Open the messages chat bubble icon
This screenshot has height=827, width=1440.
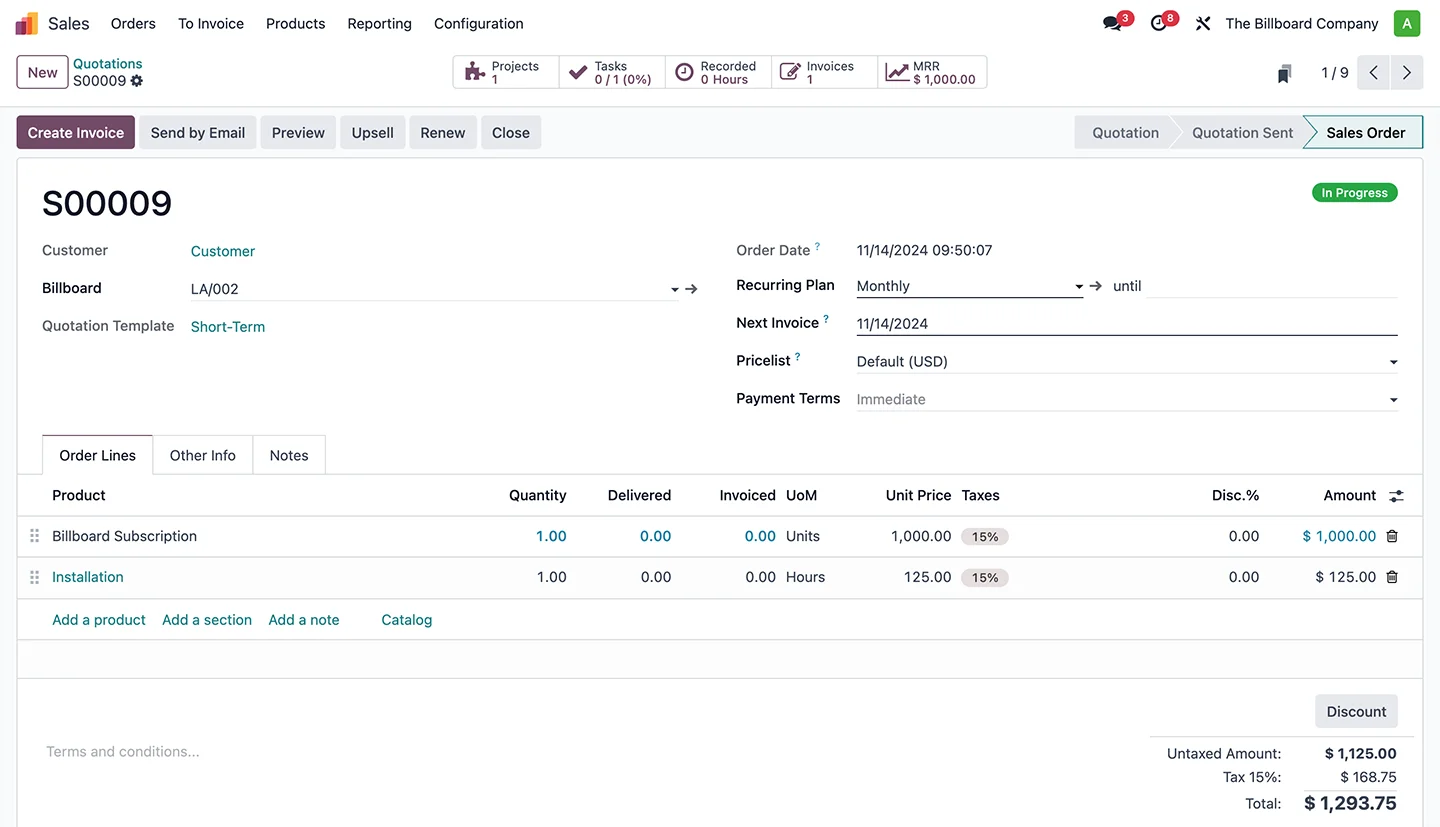pos(1112,23)
